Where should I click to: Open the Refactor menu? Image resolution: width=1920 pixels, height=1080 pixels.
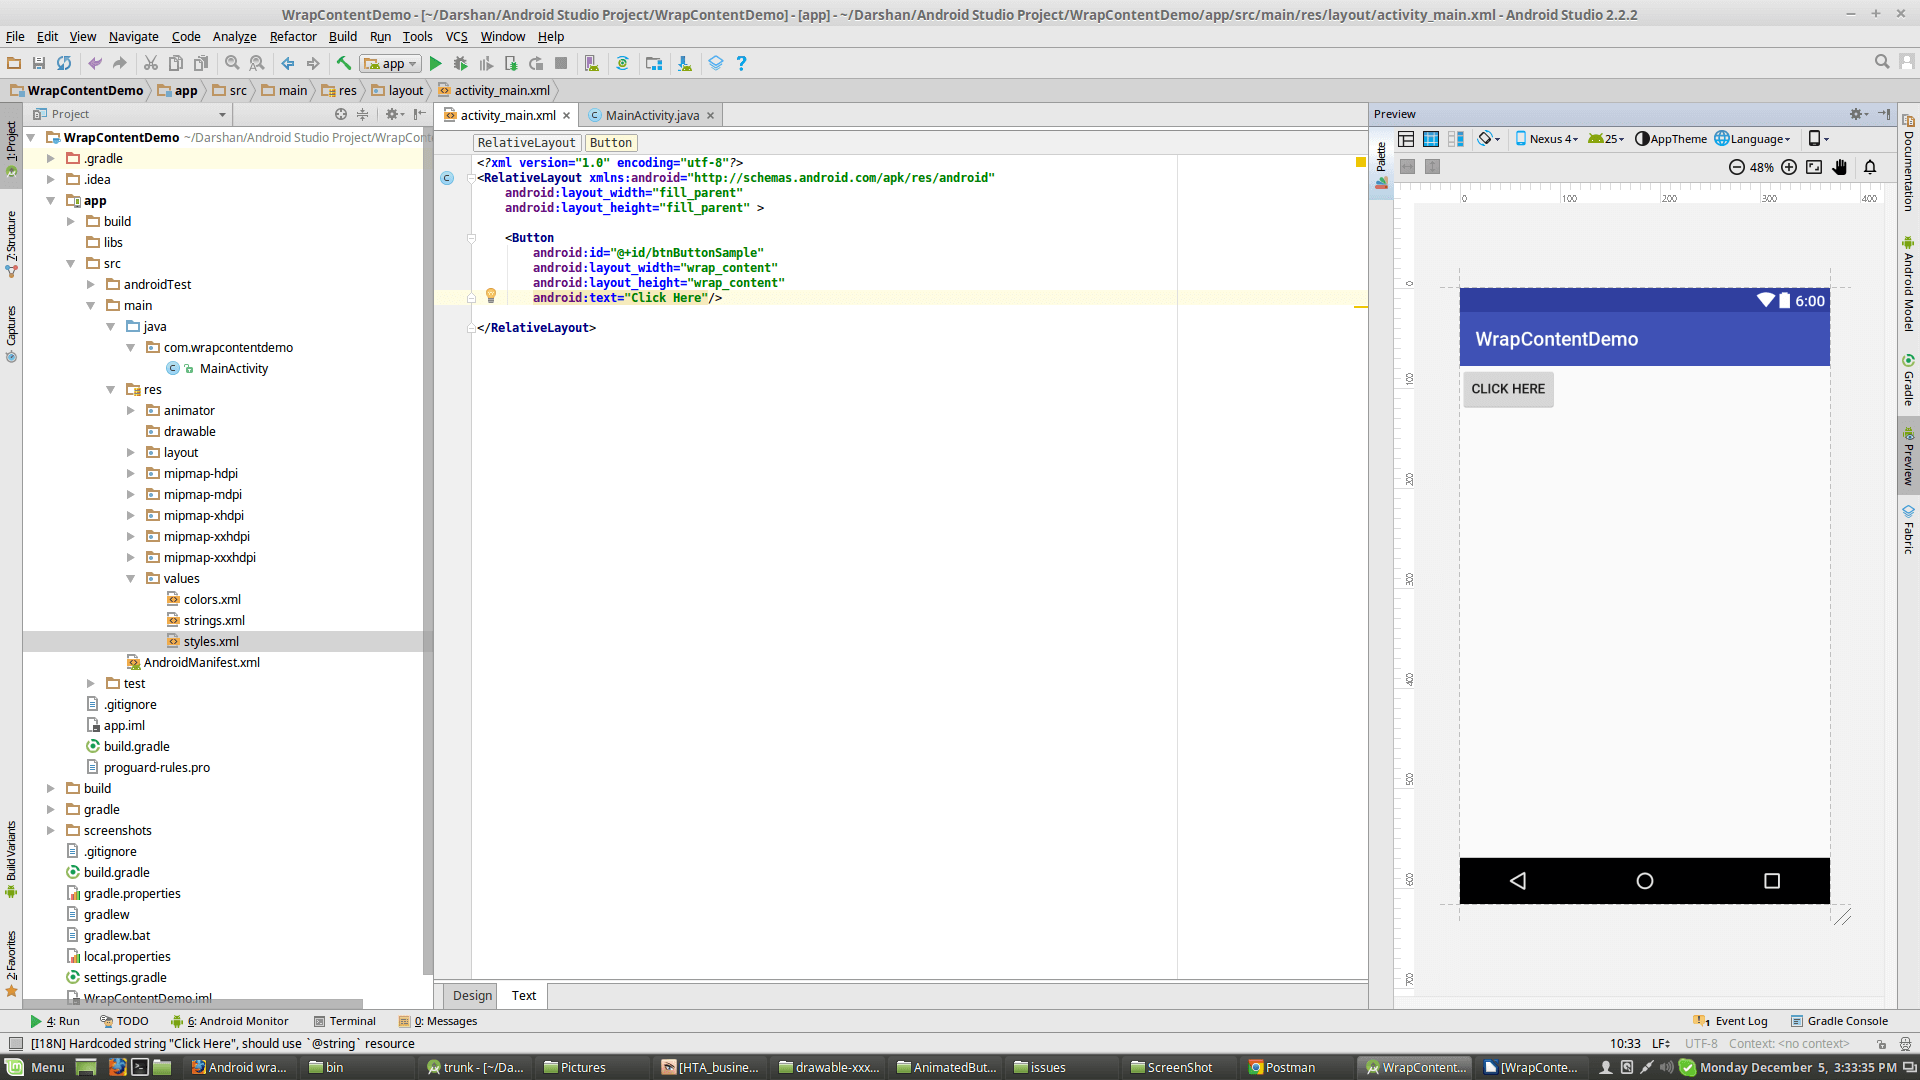tap(292, 36)
